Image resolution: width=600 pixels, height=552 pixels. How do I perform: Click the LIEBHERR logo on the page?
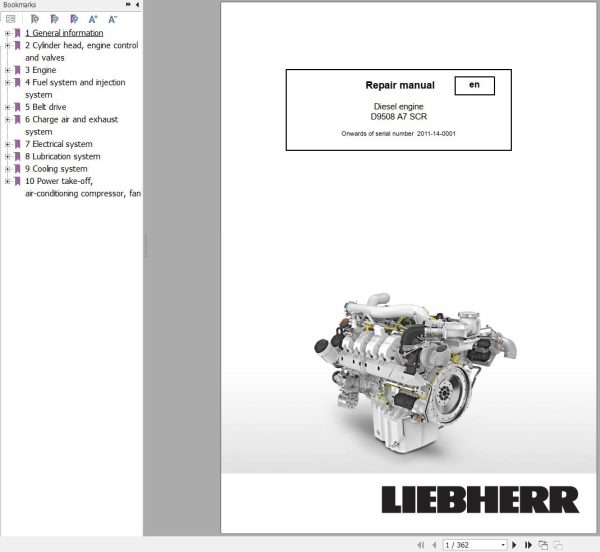tap(480, 499)
